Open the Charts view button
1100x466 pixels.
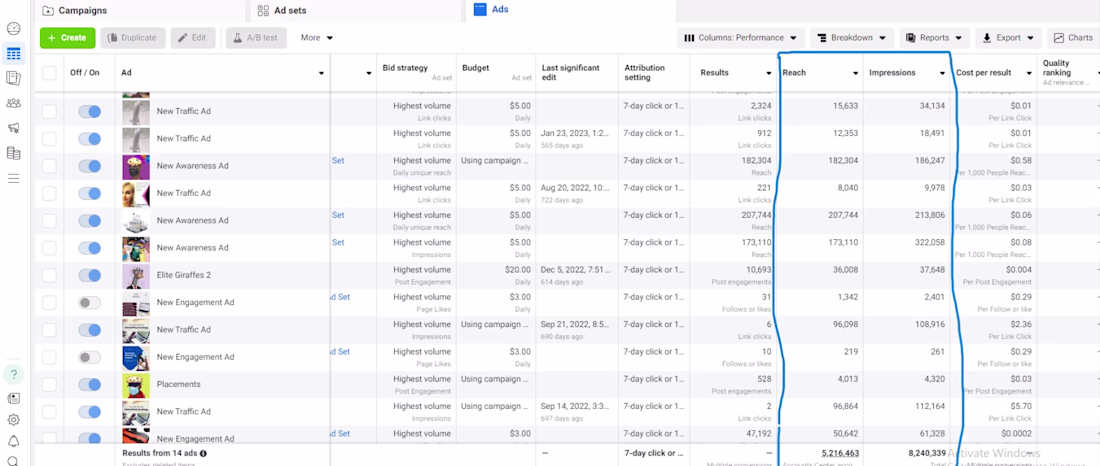point(1072,38)
